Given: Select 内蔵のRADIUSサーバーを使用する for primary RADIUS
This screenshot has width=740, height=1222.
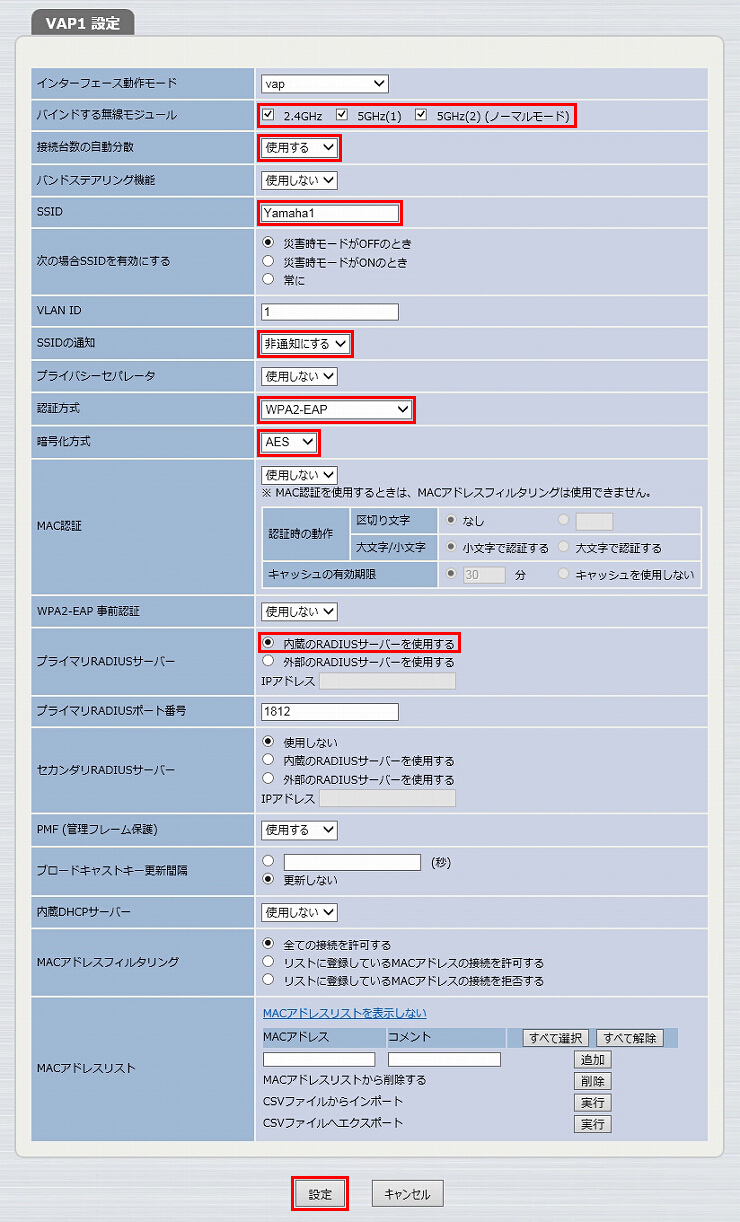Looking at the screenshot, I should (268, 644).
